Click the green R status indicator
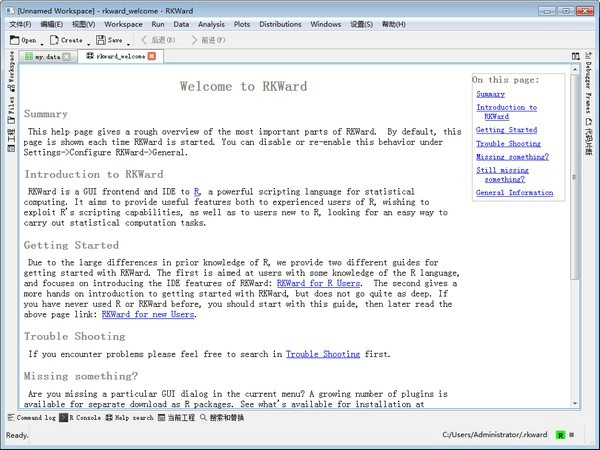This screenshot has height=450, width=600. [561, 435]
